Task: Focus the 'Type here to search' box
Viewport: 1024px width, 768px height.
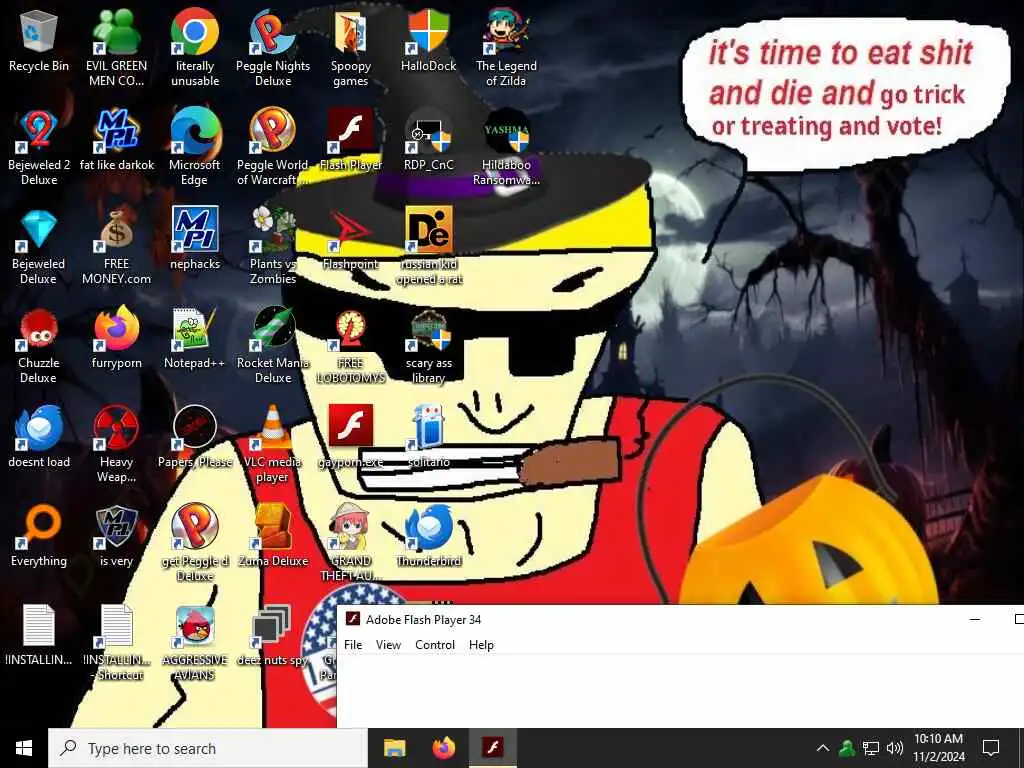Action: coord(208,748)
